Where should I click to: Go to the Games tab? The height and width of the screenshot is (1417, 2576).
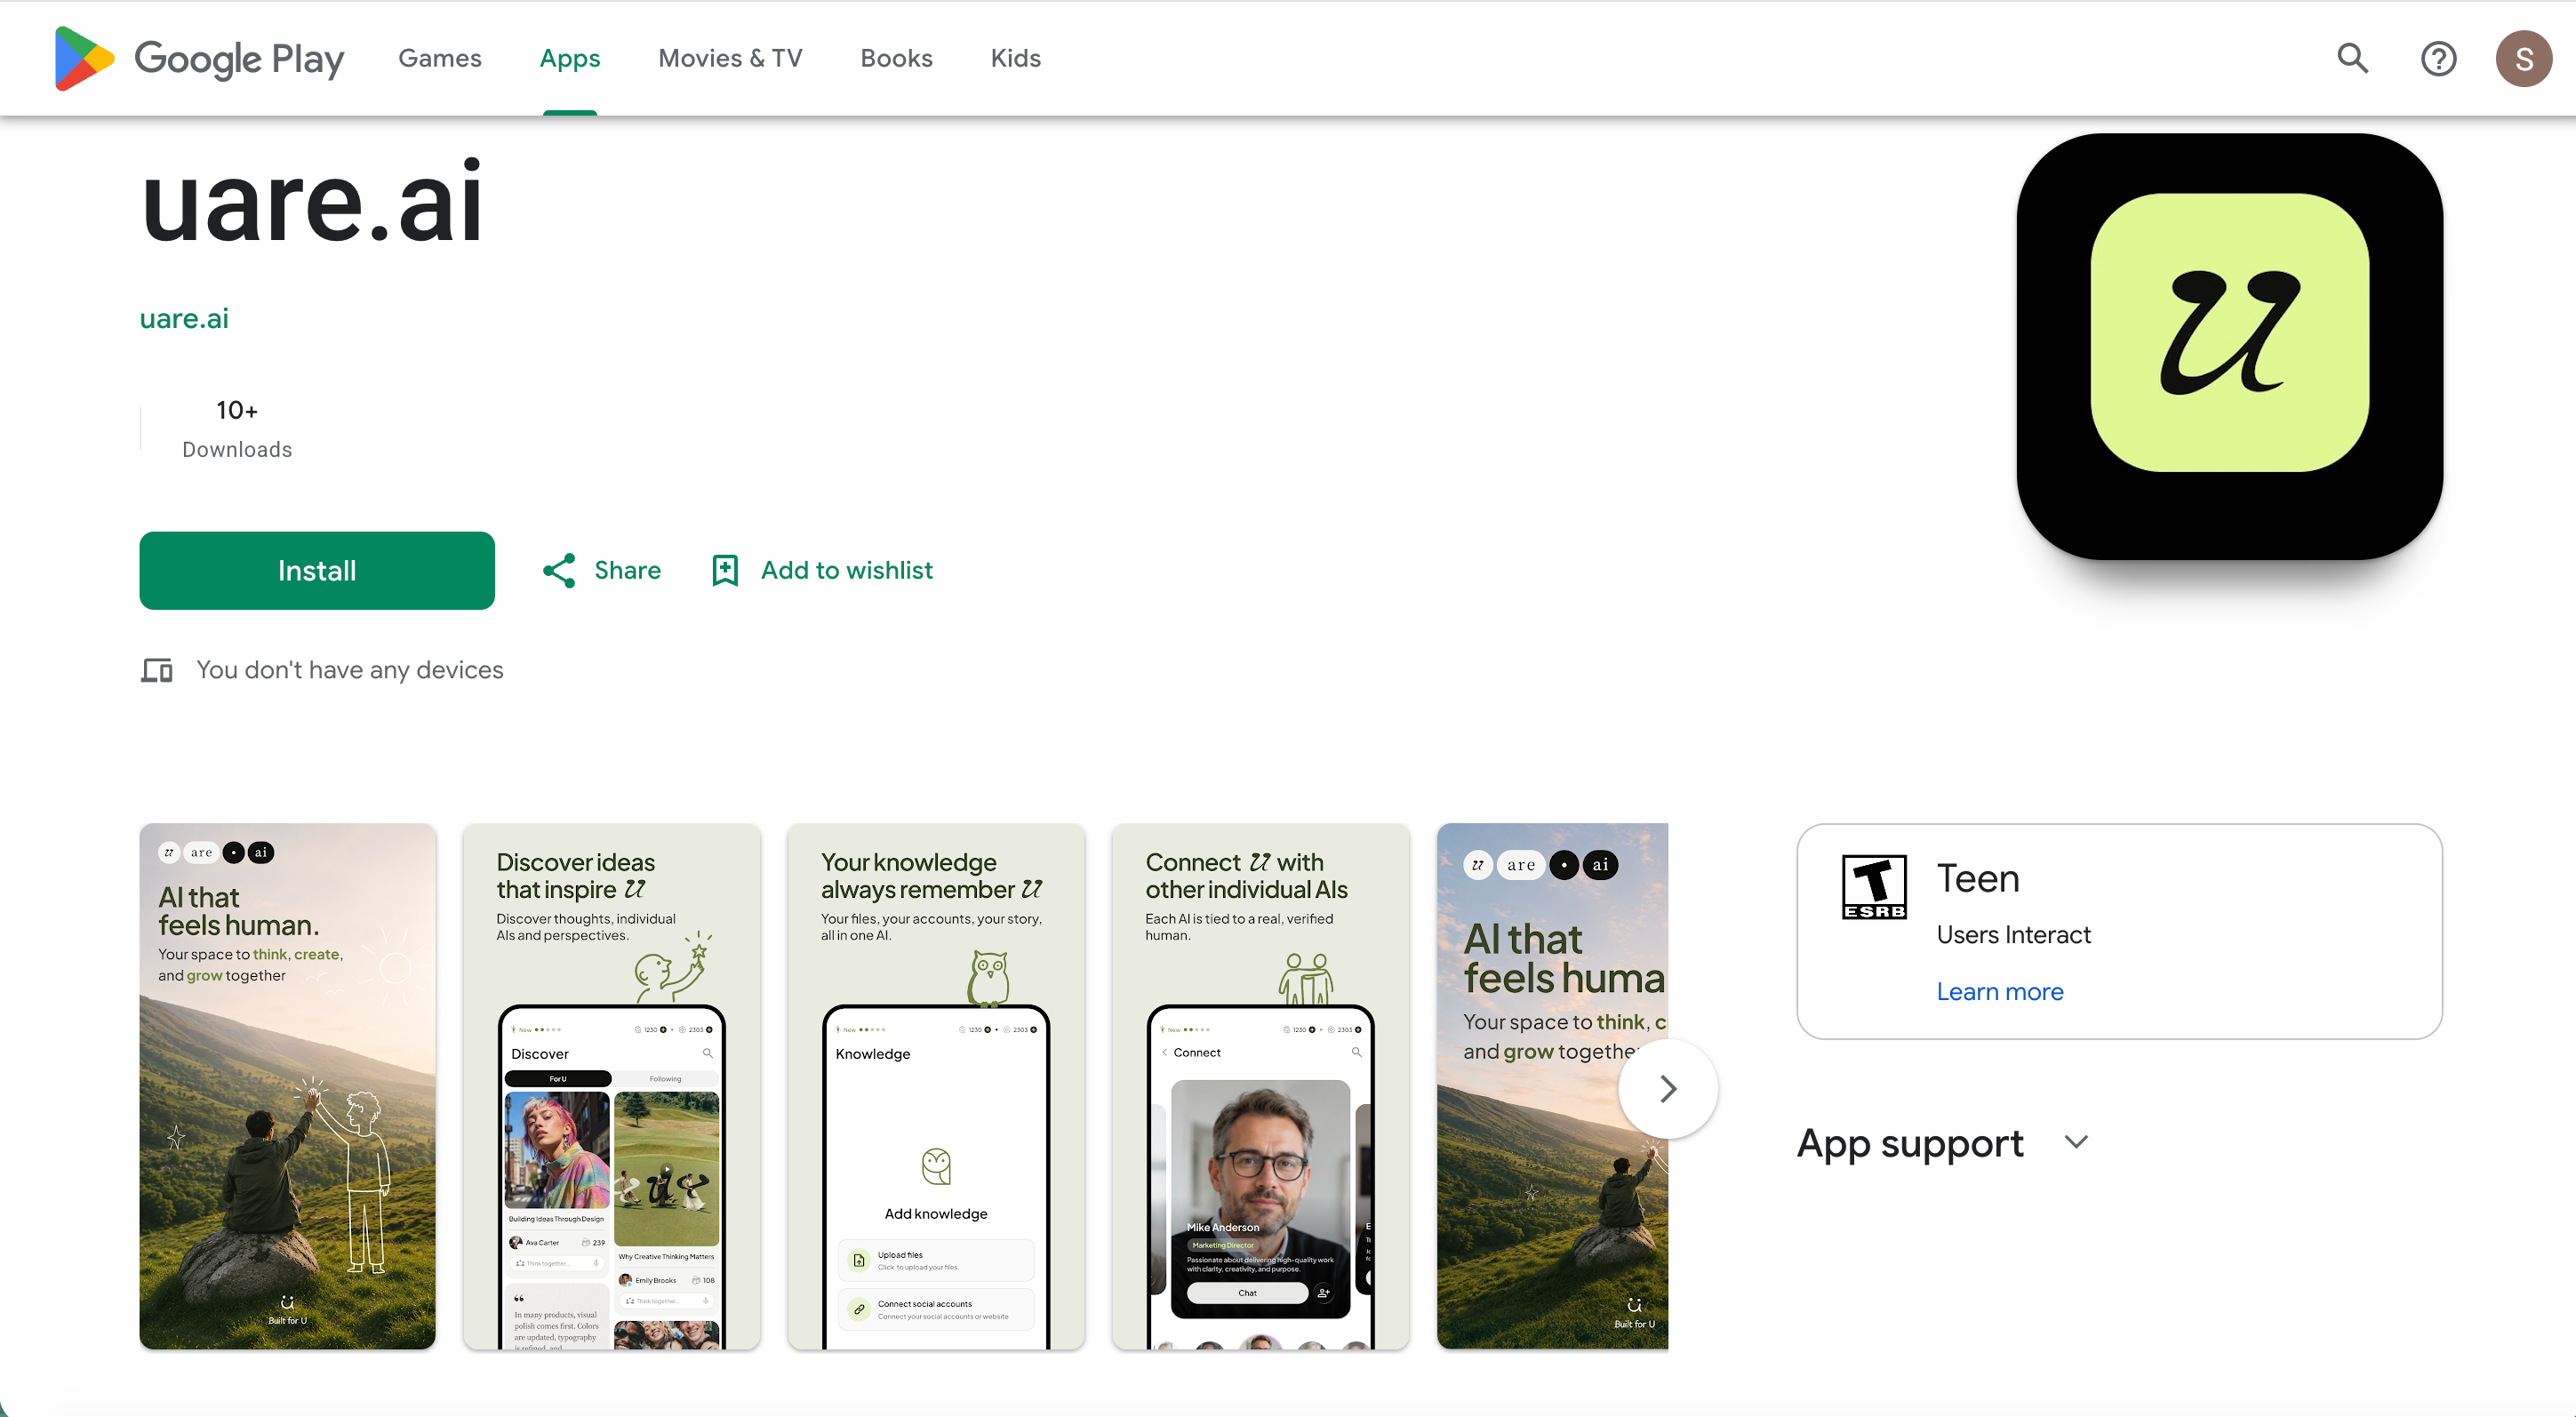coord(440,58)
